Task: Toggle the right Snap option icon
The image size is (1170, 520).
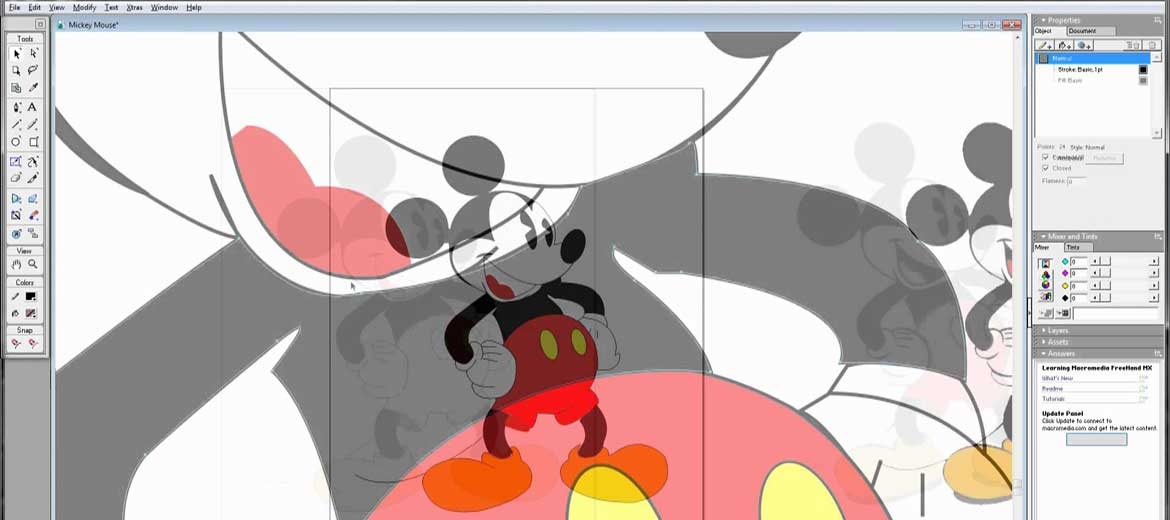Action: [33, 343]
